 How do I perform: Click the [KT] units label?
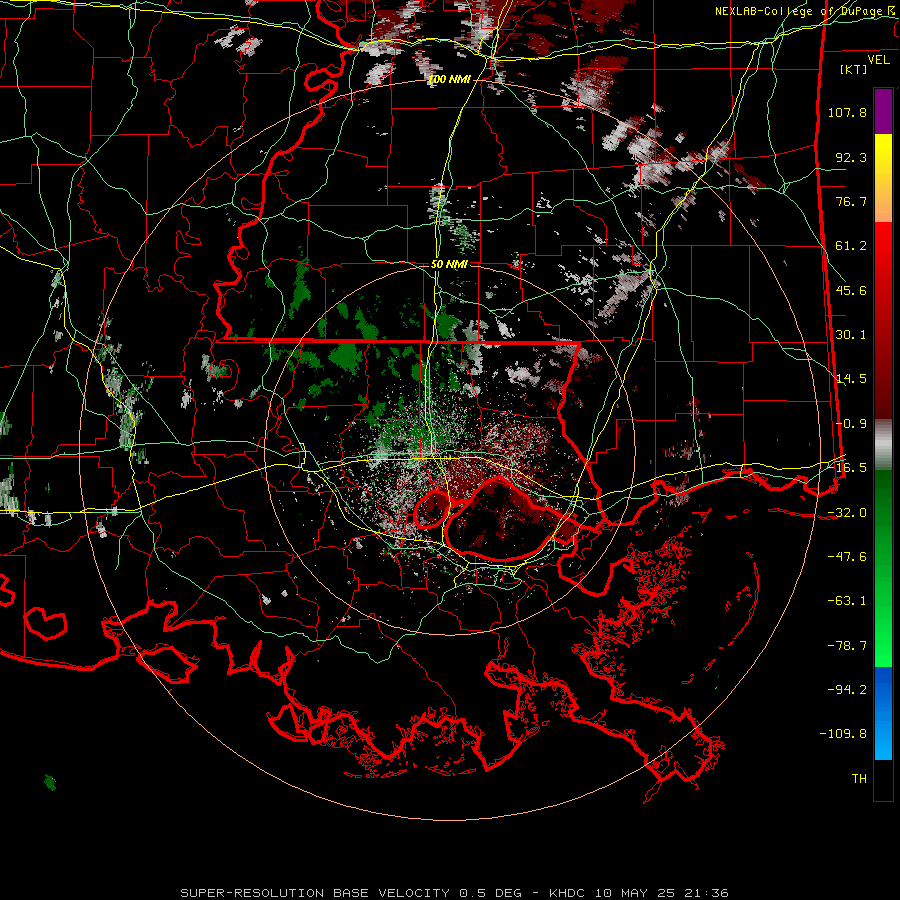[x=854, y=69]
